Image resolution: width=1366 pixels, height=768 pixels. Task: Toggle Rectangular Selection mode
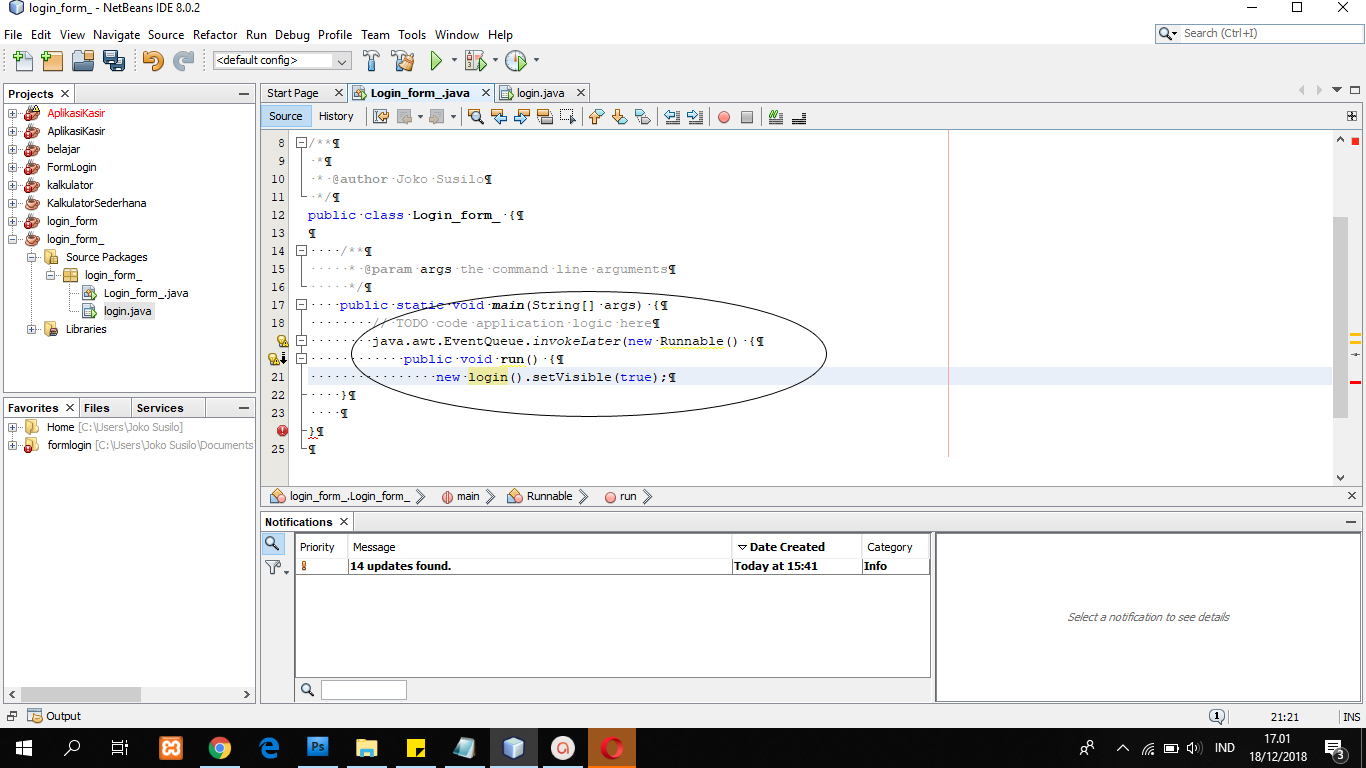[x=566, y=117]
